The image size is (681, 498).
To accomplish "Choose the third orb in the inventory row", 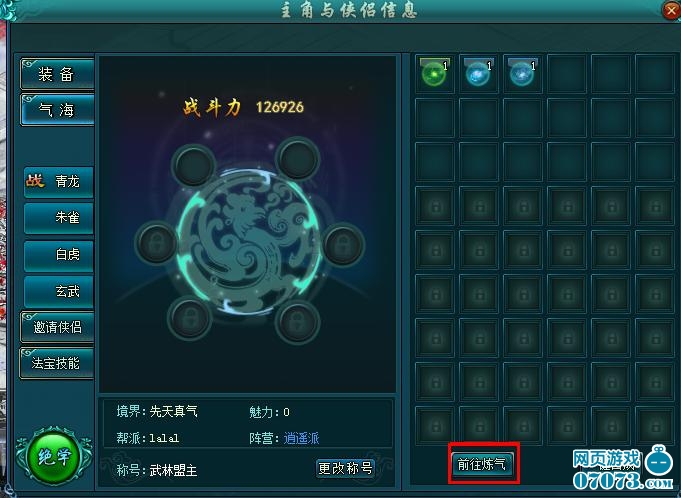I will 522,73.
